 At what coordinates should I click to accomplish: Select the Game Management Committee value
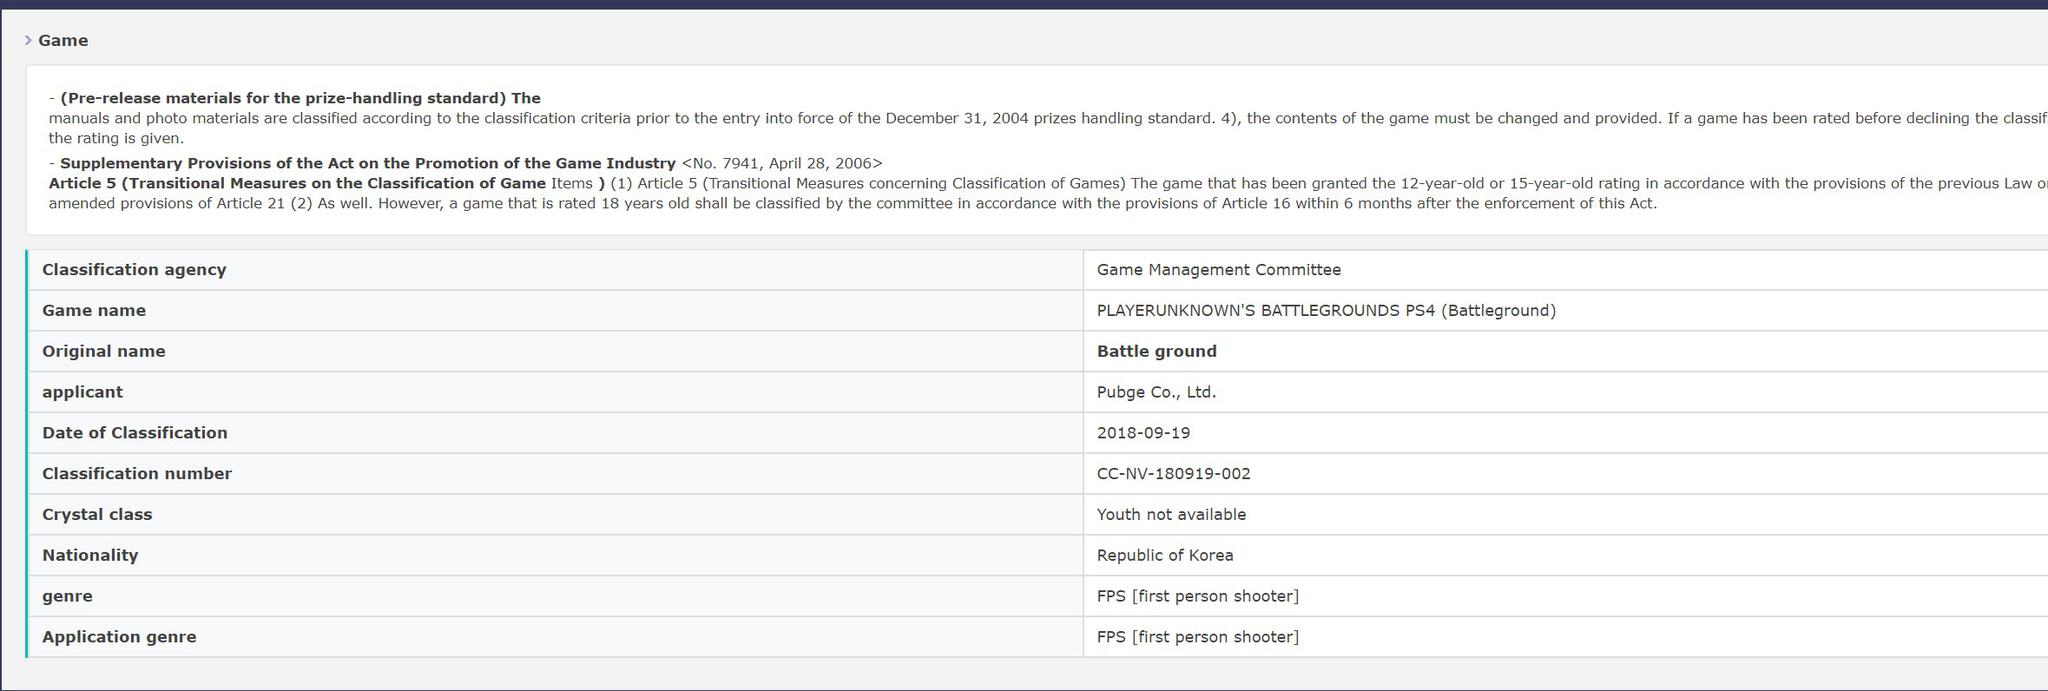[1218, 270]
